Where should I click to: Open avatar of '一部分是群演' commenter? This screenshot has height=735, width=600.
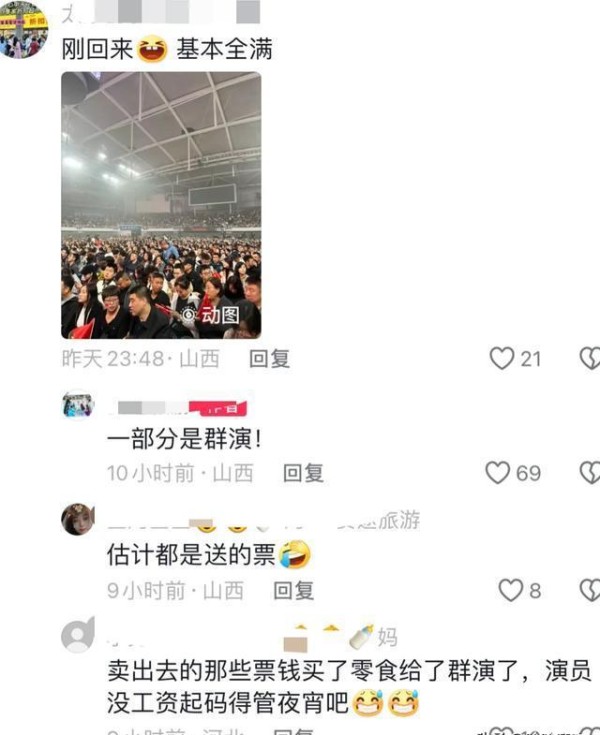tap(78, 405)
